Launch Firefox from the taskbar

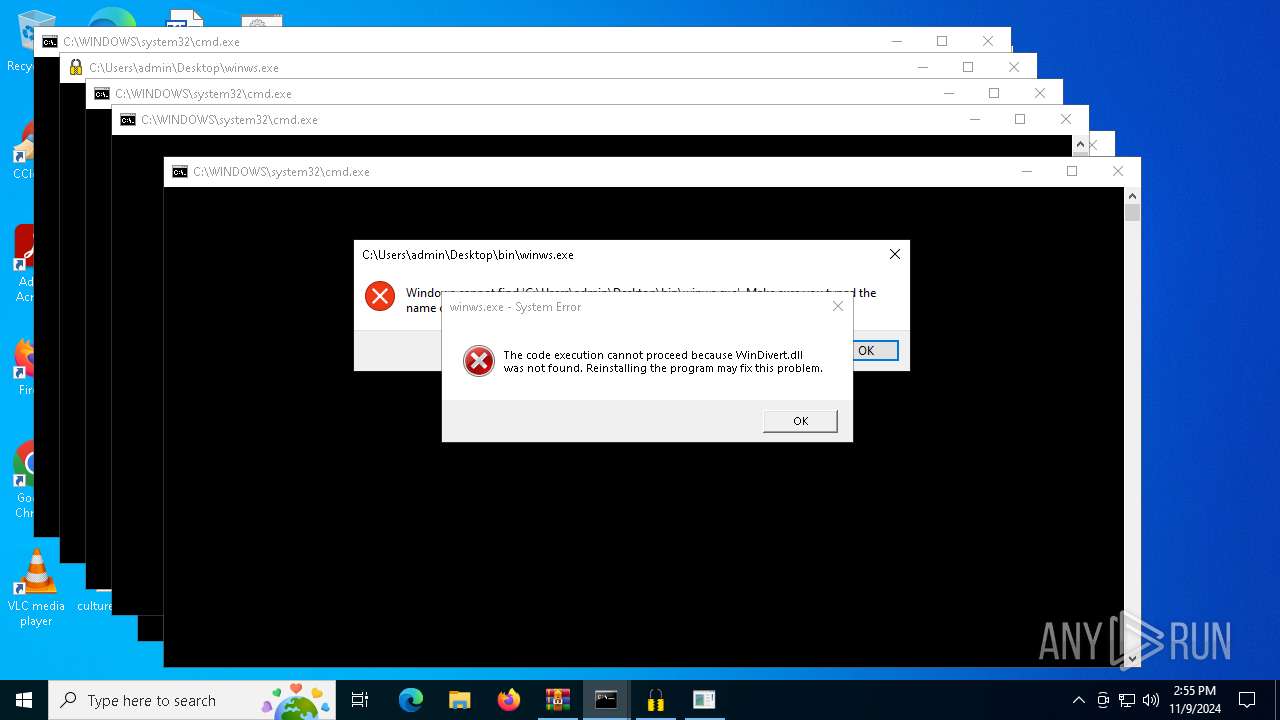pos(509,700)
